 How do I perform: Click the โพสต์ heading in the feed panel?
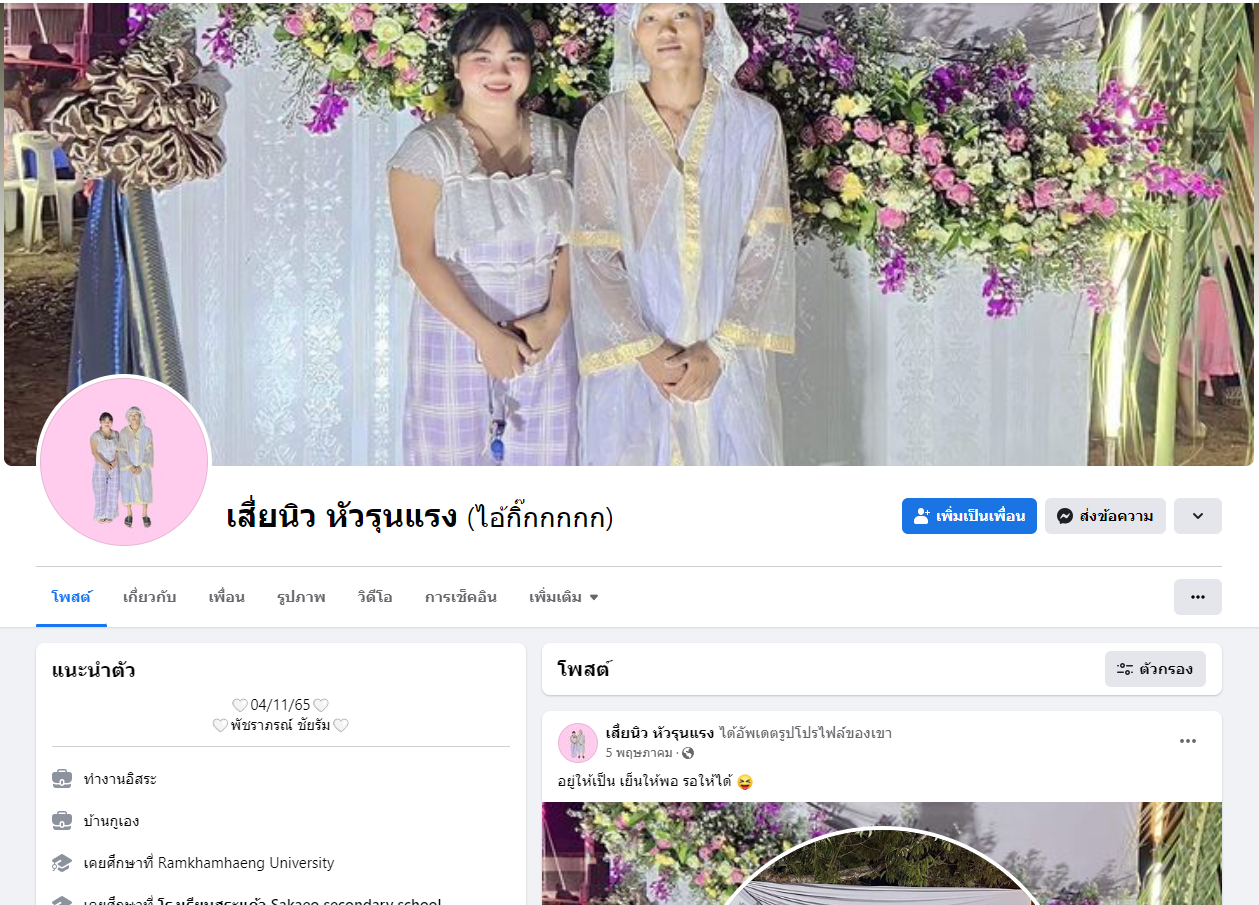(x=584, y=669)
